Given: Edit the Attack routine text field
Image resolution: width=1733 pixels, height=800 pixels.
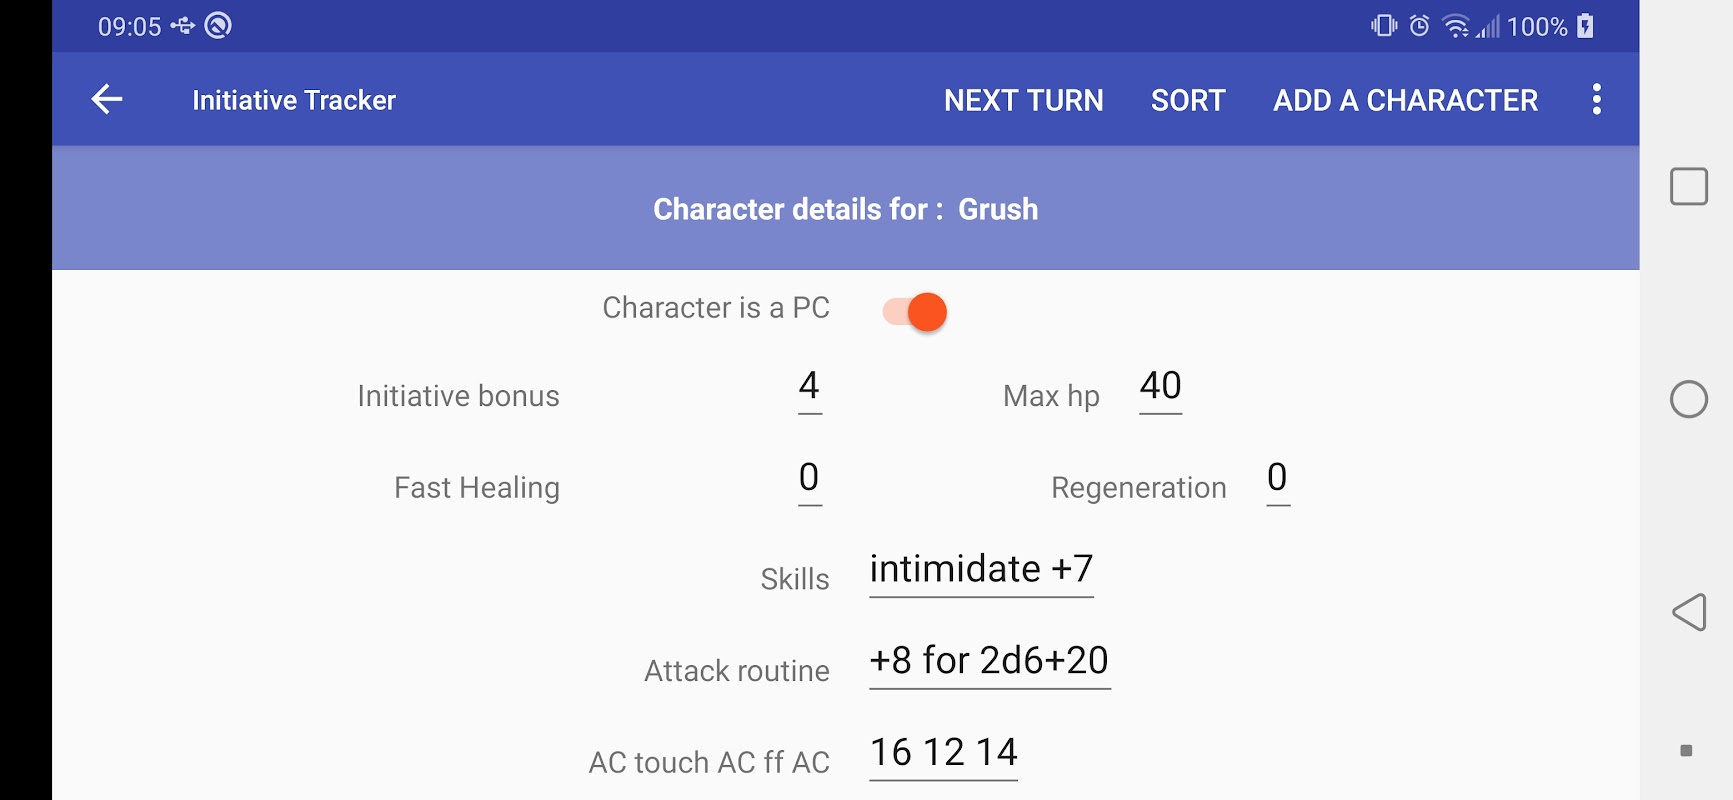Looking at the screenshot, I should click(989, 664).
